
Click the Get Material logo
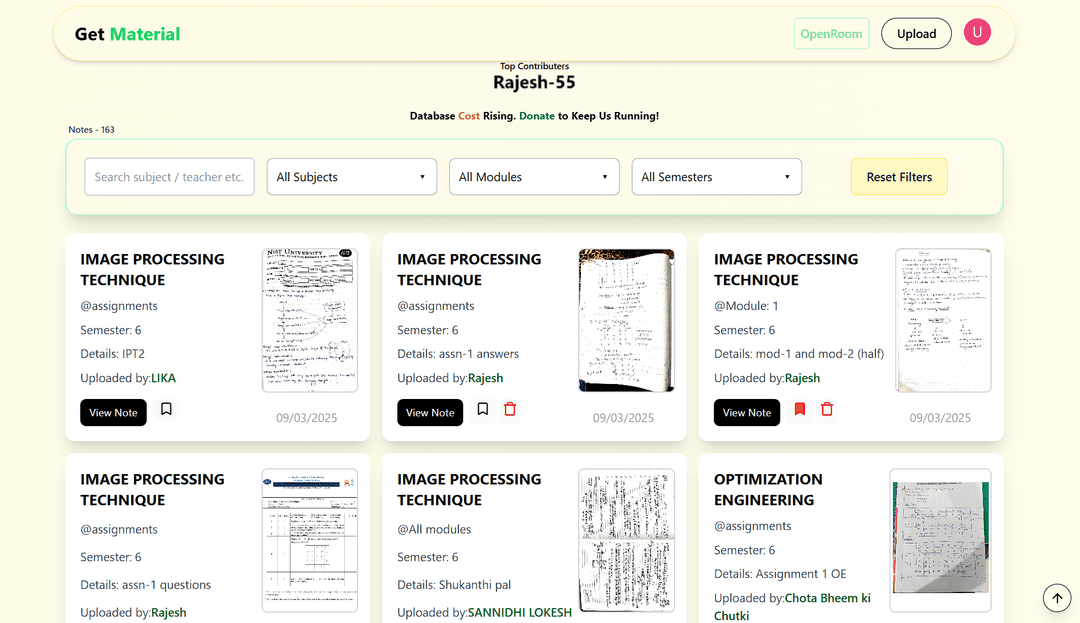(126, 33)
